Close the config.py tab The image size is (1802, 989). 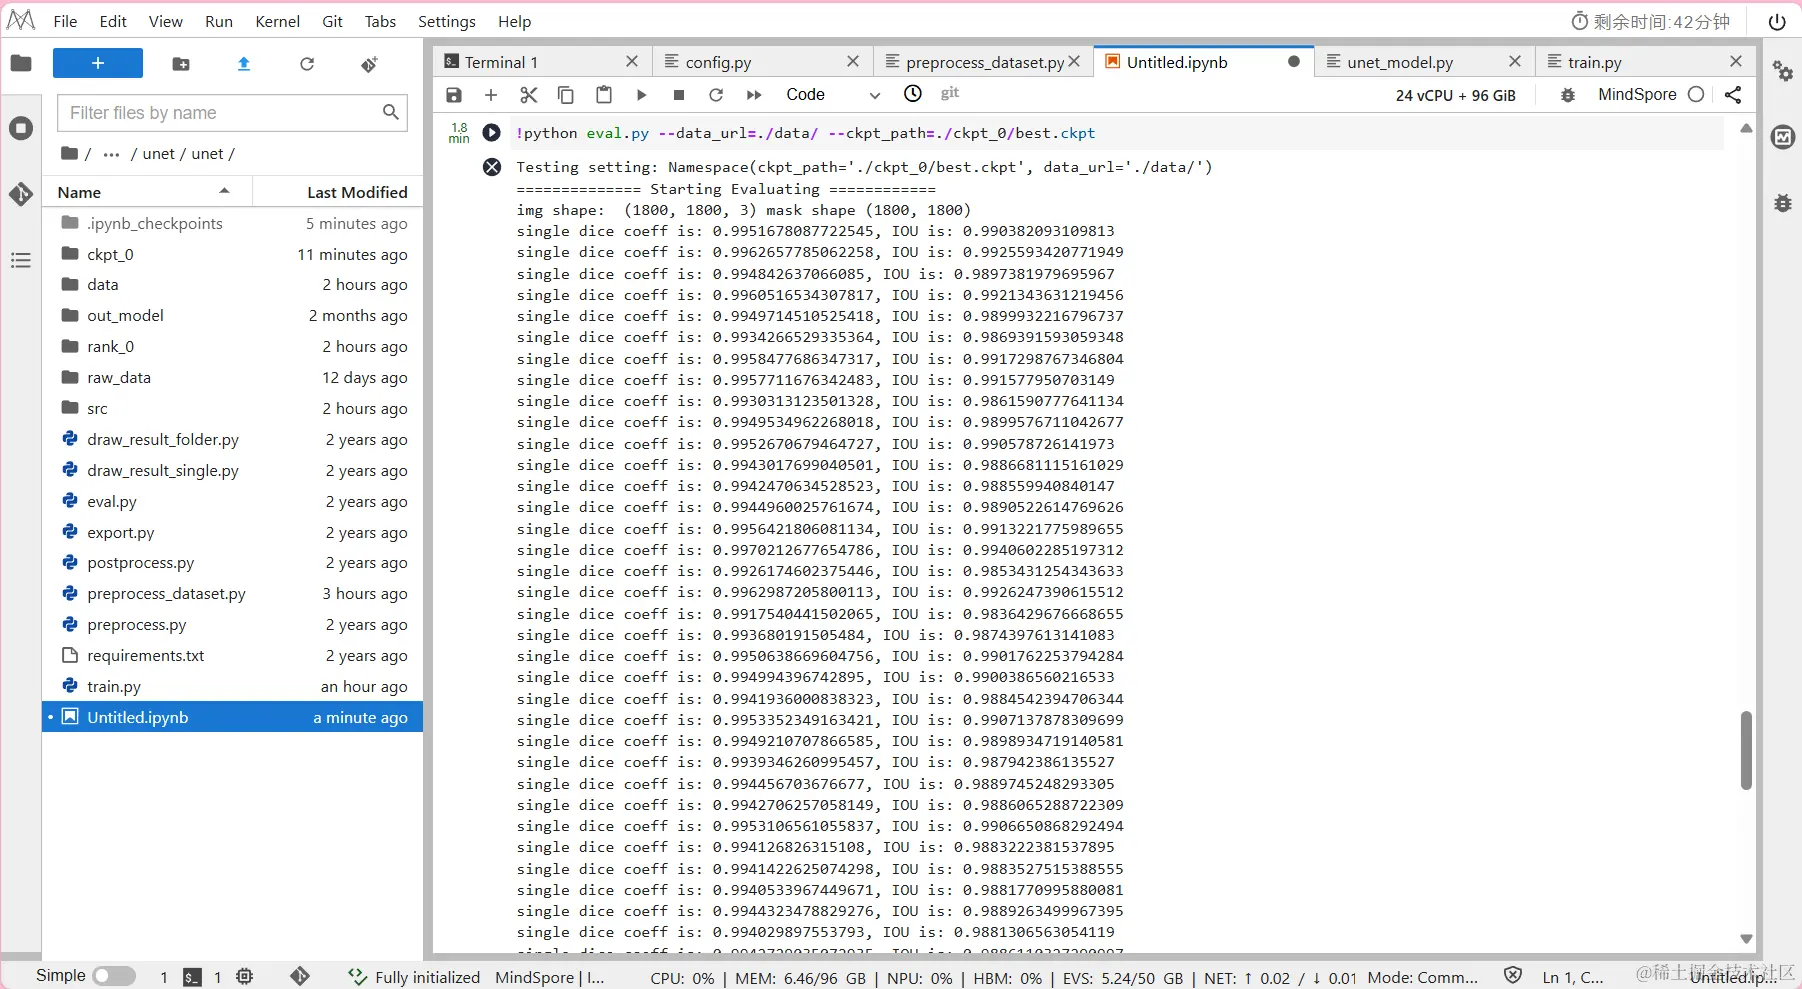click(x=853, y=62)
